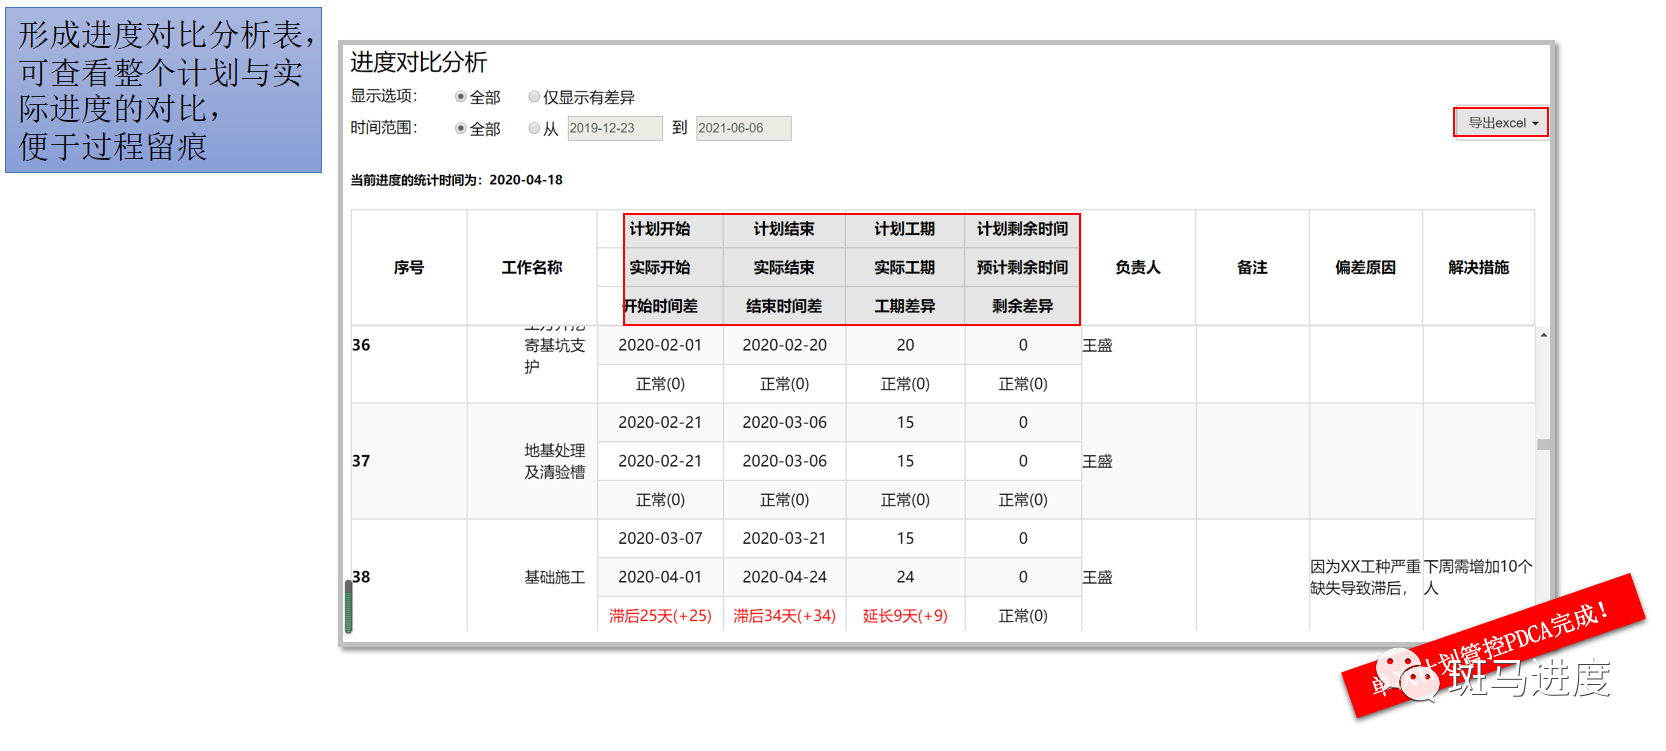This screenshot has height=751, width=1666.
Task: Click 王盛 in row 38
Action: pos(1097,577)
